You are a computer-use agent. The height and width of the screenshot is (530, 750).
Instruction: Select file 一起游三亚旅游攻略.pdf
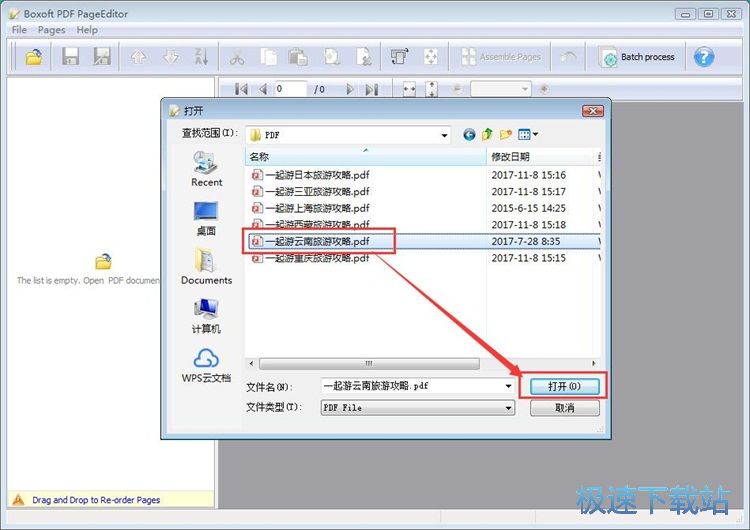310,192
